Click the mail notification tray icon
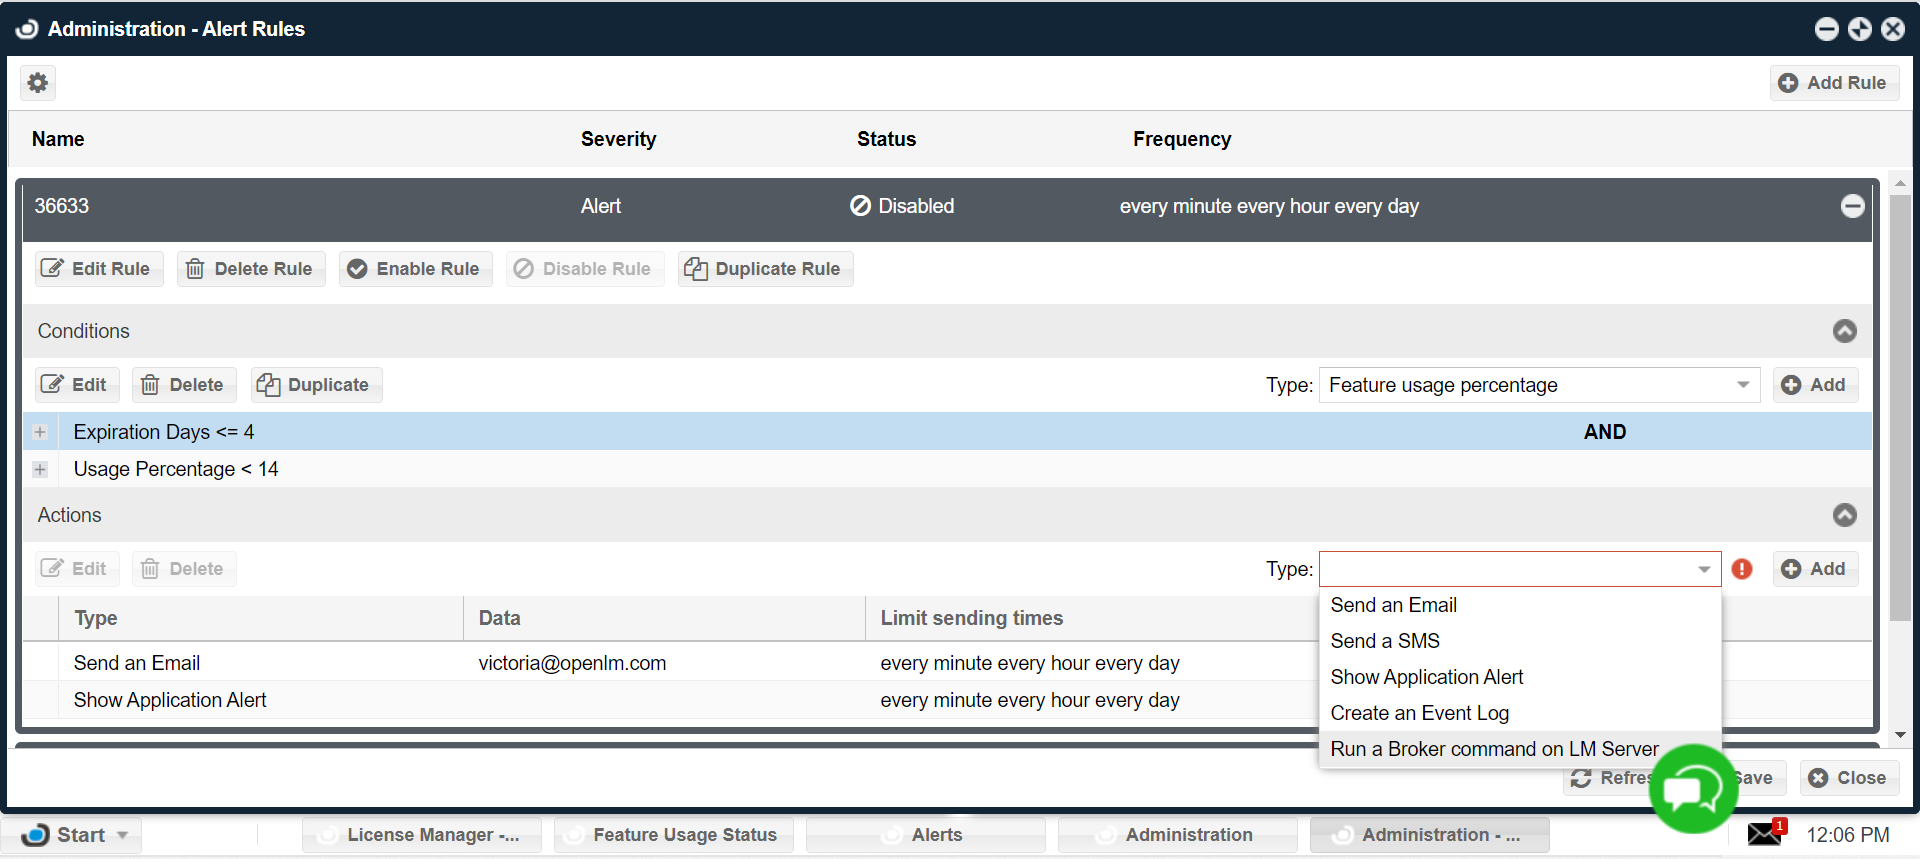Image resolution: width=1920 pixels, height=859 pixels. pyautogui.click(x=1765, y=834)
